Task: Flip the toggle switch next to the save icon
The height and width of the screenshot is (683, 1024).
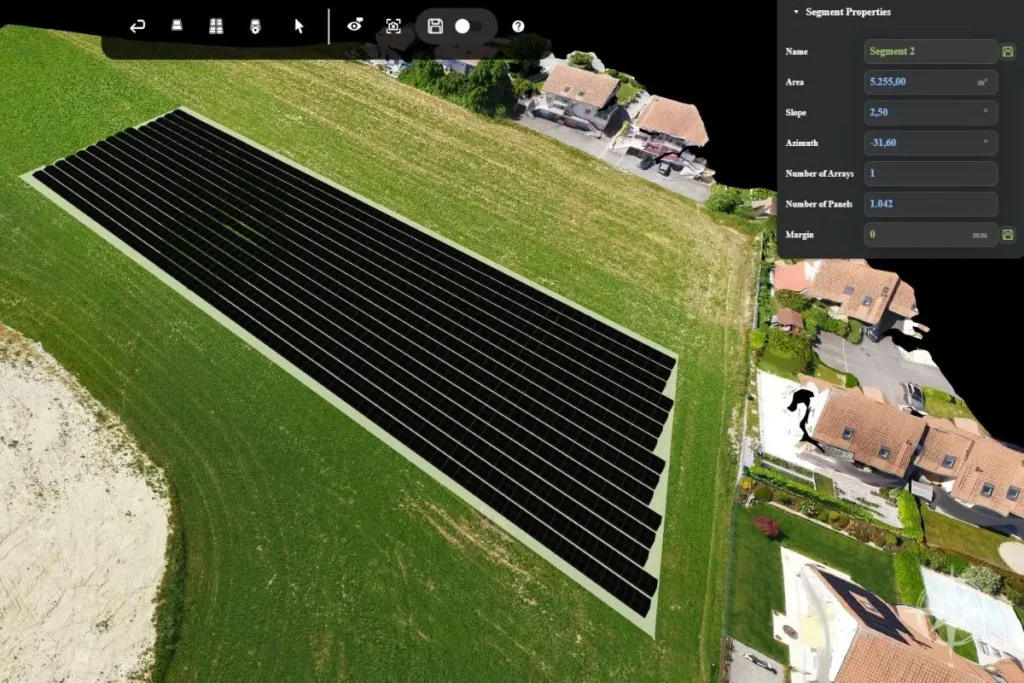Action: pyautogui.click(x=462, y=25)
